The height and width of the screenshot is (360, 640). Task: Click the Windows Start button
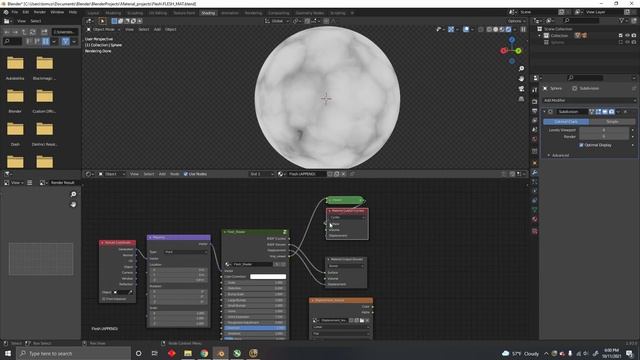8,353
